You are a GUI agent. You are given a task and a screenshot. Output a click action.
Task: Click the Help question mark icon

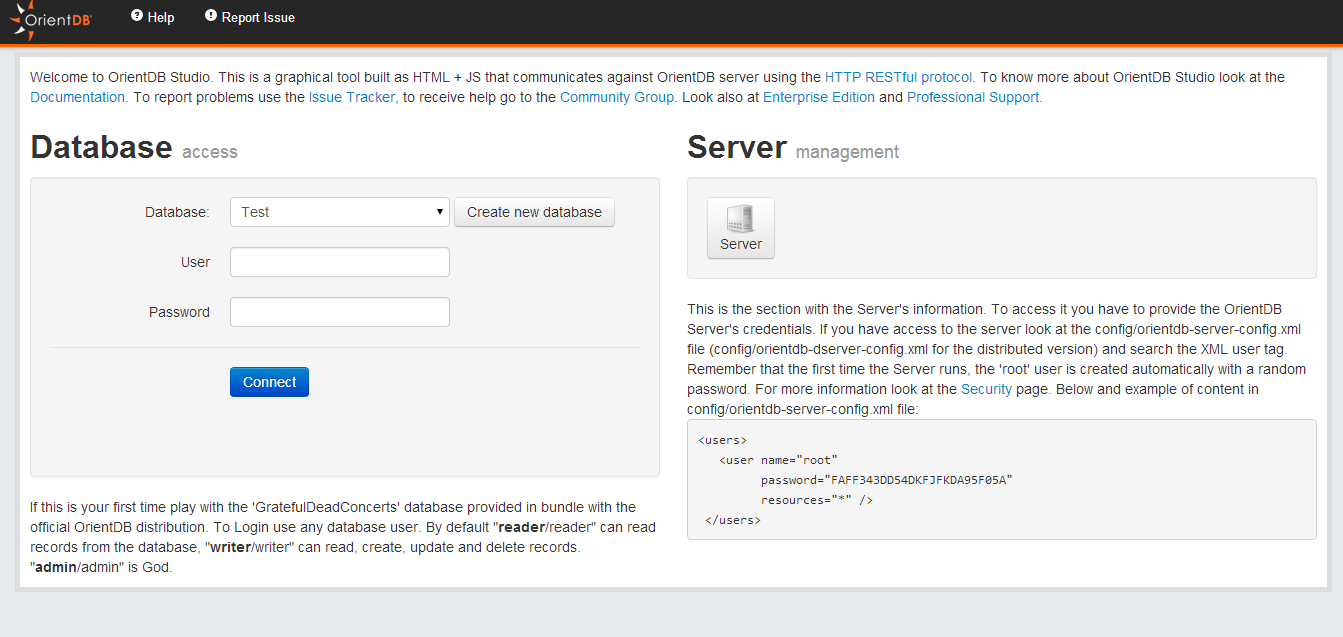click(x=137, y=16)
